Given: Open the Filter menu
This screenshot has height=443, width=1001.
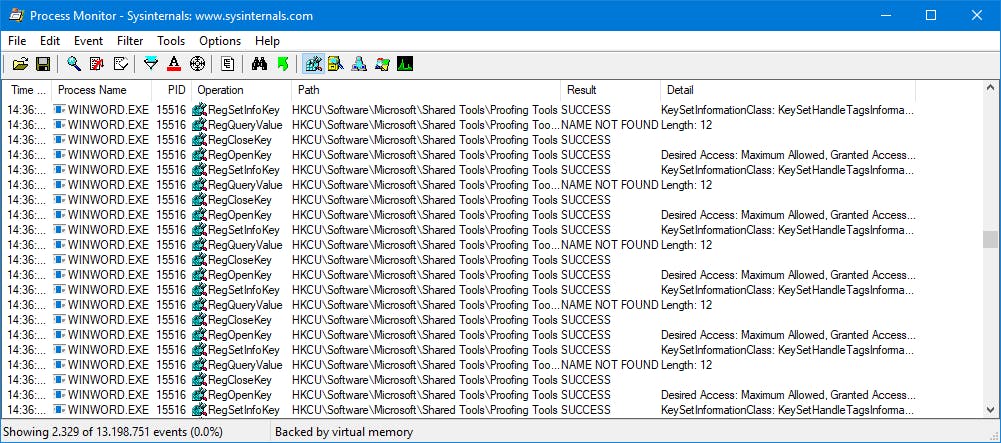Looking at the screenshot, I should (130, 41).
